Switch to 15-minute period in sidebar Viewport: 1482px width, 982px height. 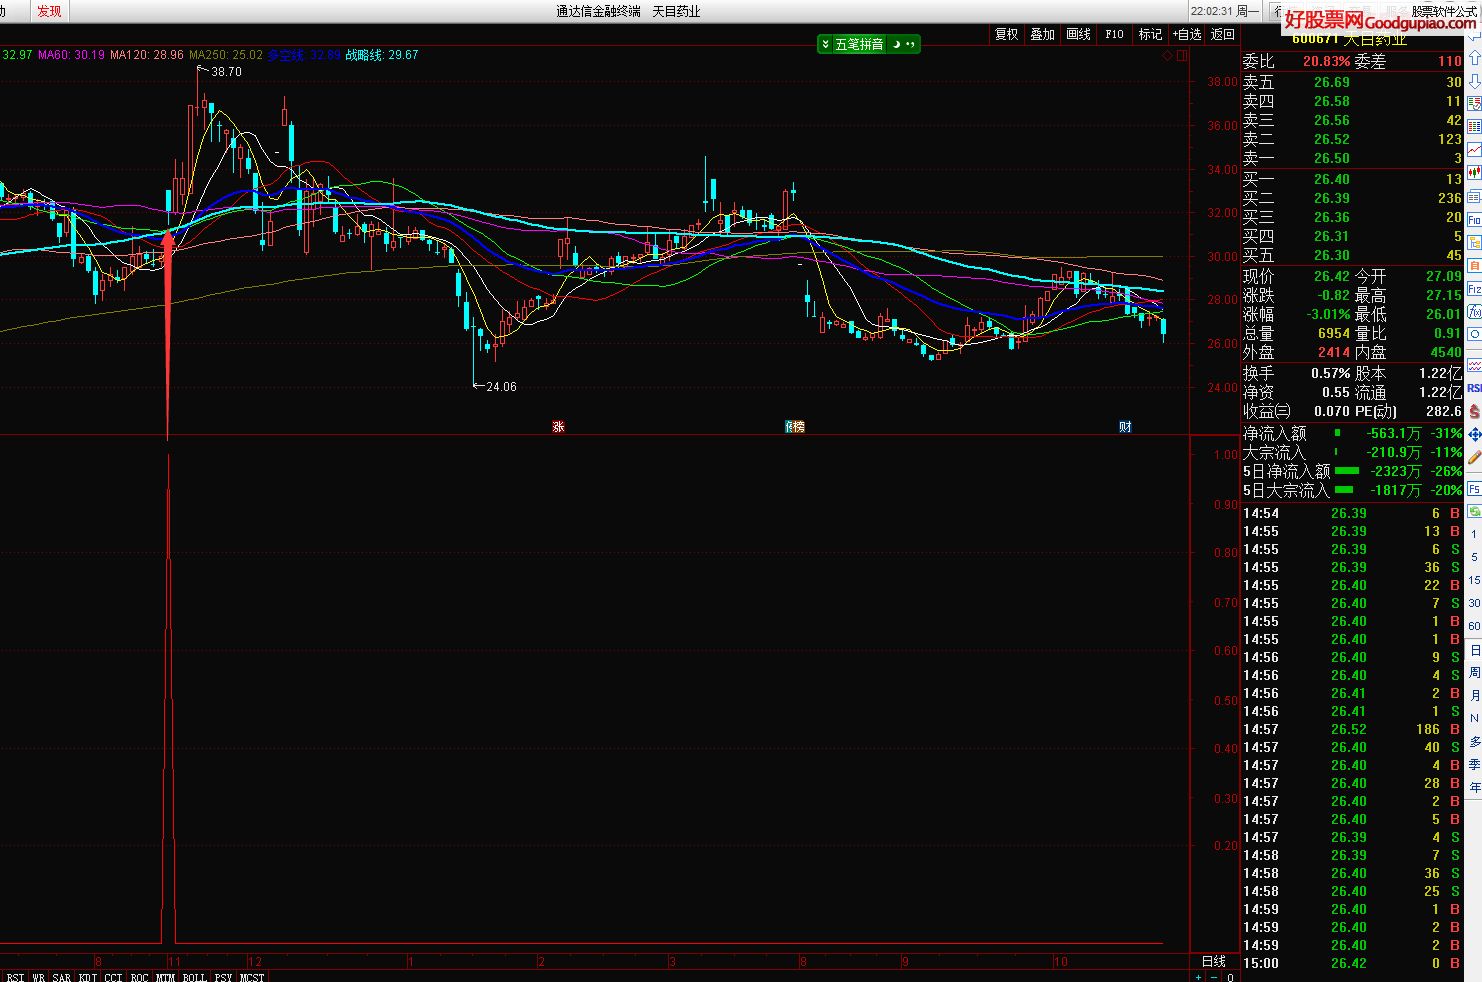(1474, 579)
